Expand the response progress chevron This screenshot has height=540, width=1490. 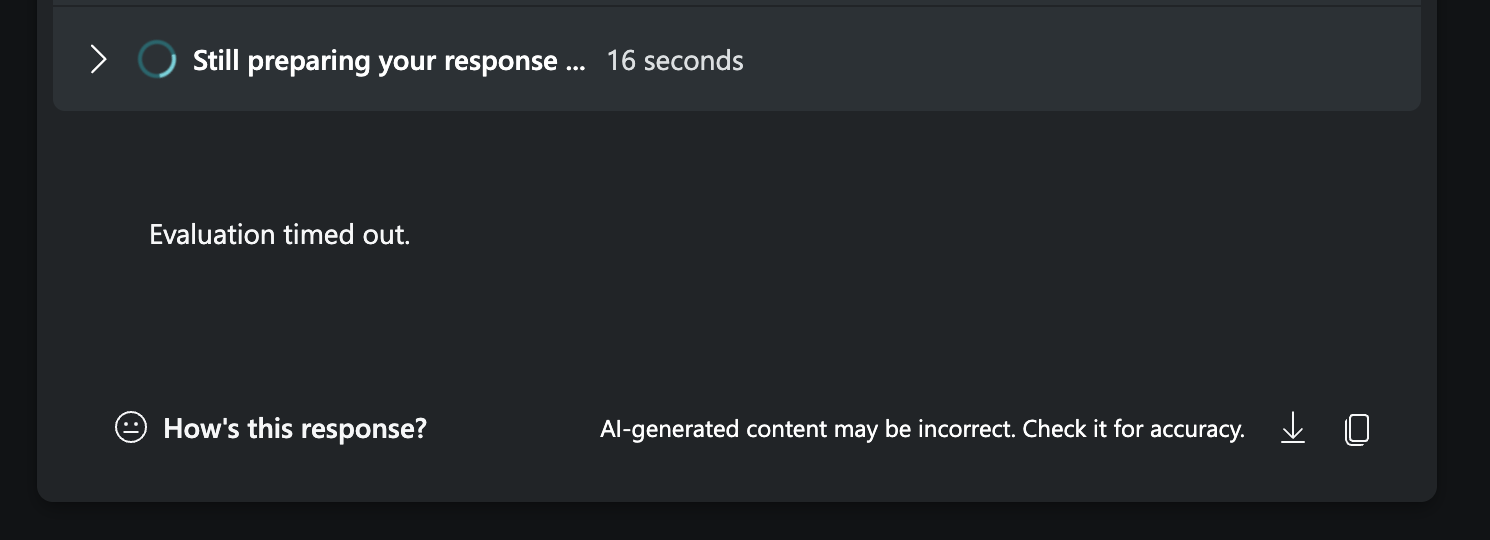(x=98, y=60)
